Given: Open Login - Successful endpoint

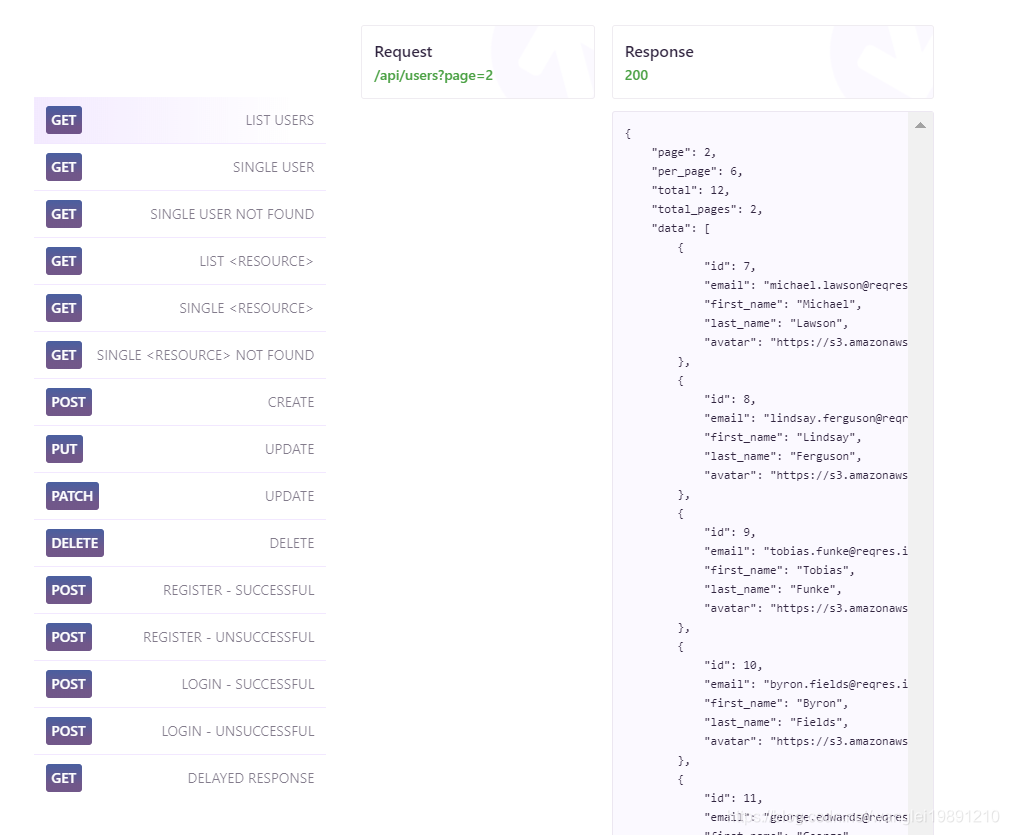Looking at the screenshot, I should pos(180,684).
